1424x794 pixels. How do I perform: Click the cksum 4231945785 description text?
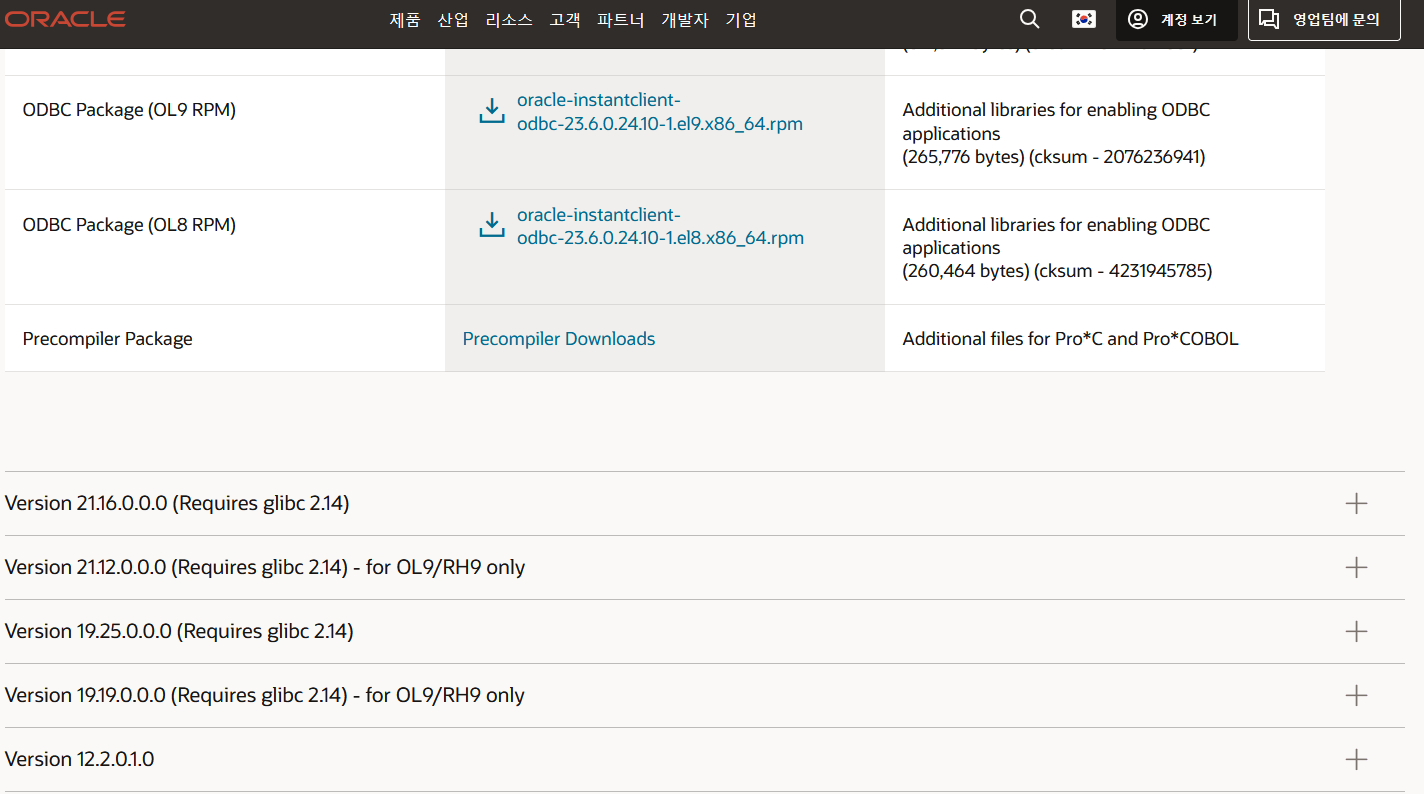click(1057, 247)
